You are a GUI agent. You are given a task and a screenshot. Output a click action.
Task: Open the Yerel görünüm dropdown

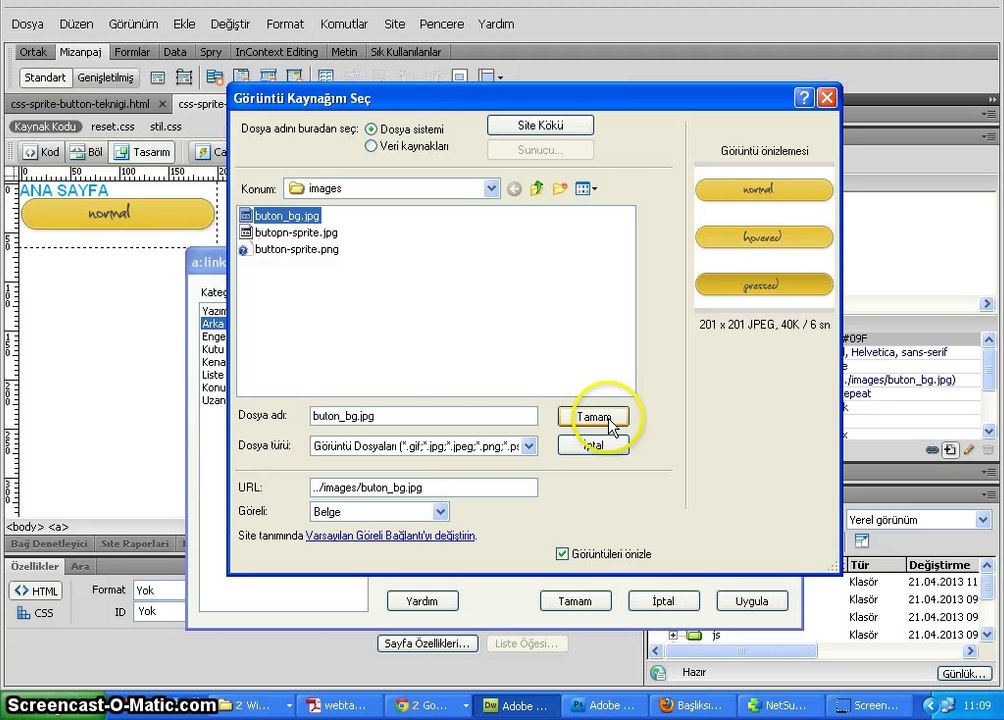[984, 520]
